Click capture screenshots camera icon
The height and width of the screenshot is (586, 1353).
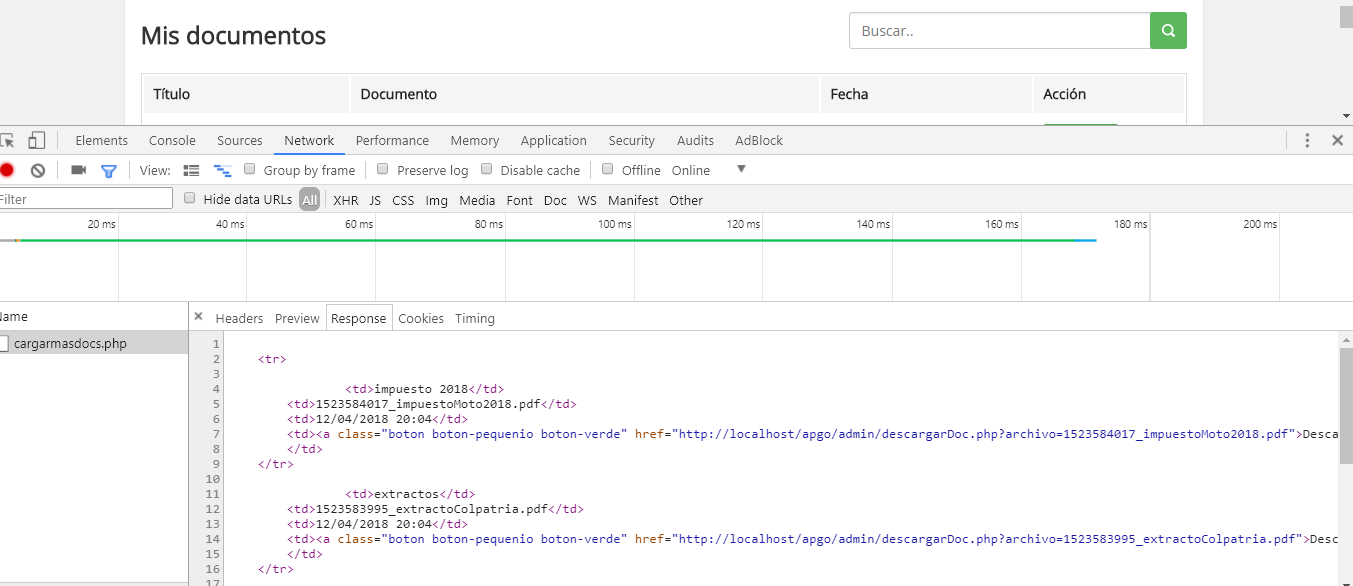[79, 170]
